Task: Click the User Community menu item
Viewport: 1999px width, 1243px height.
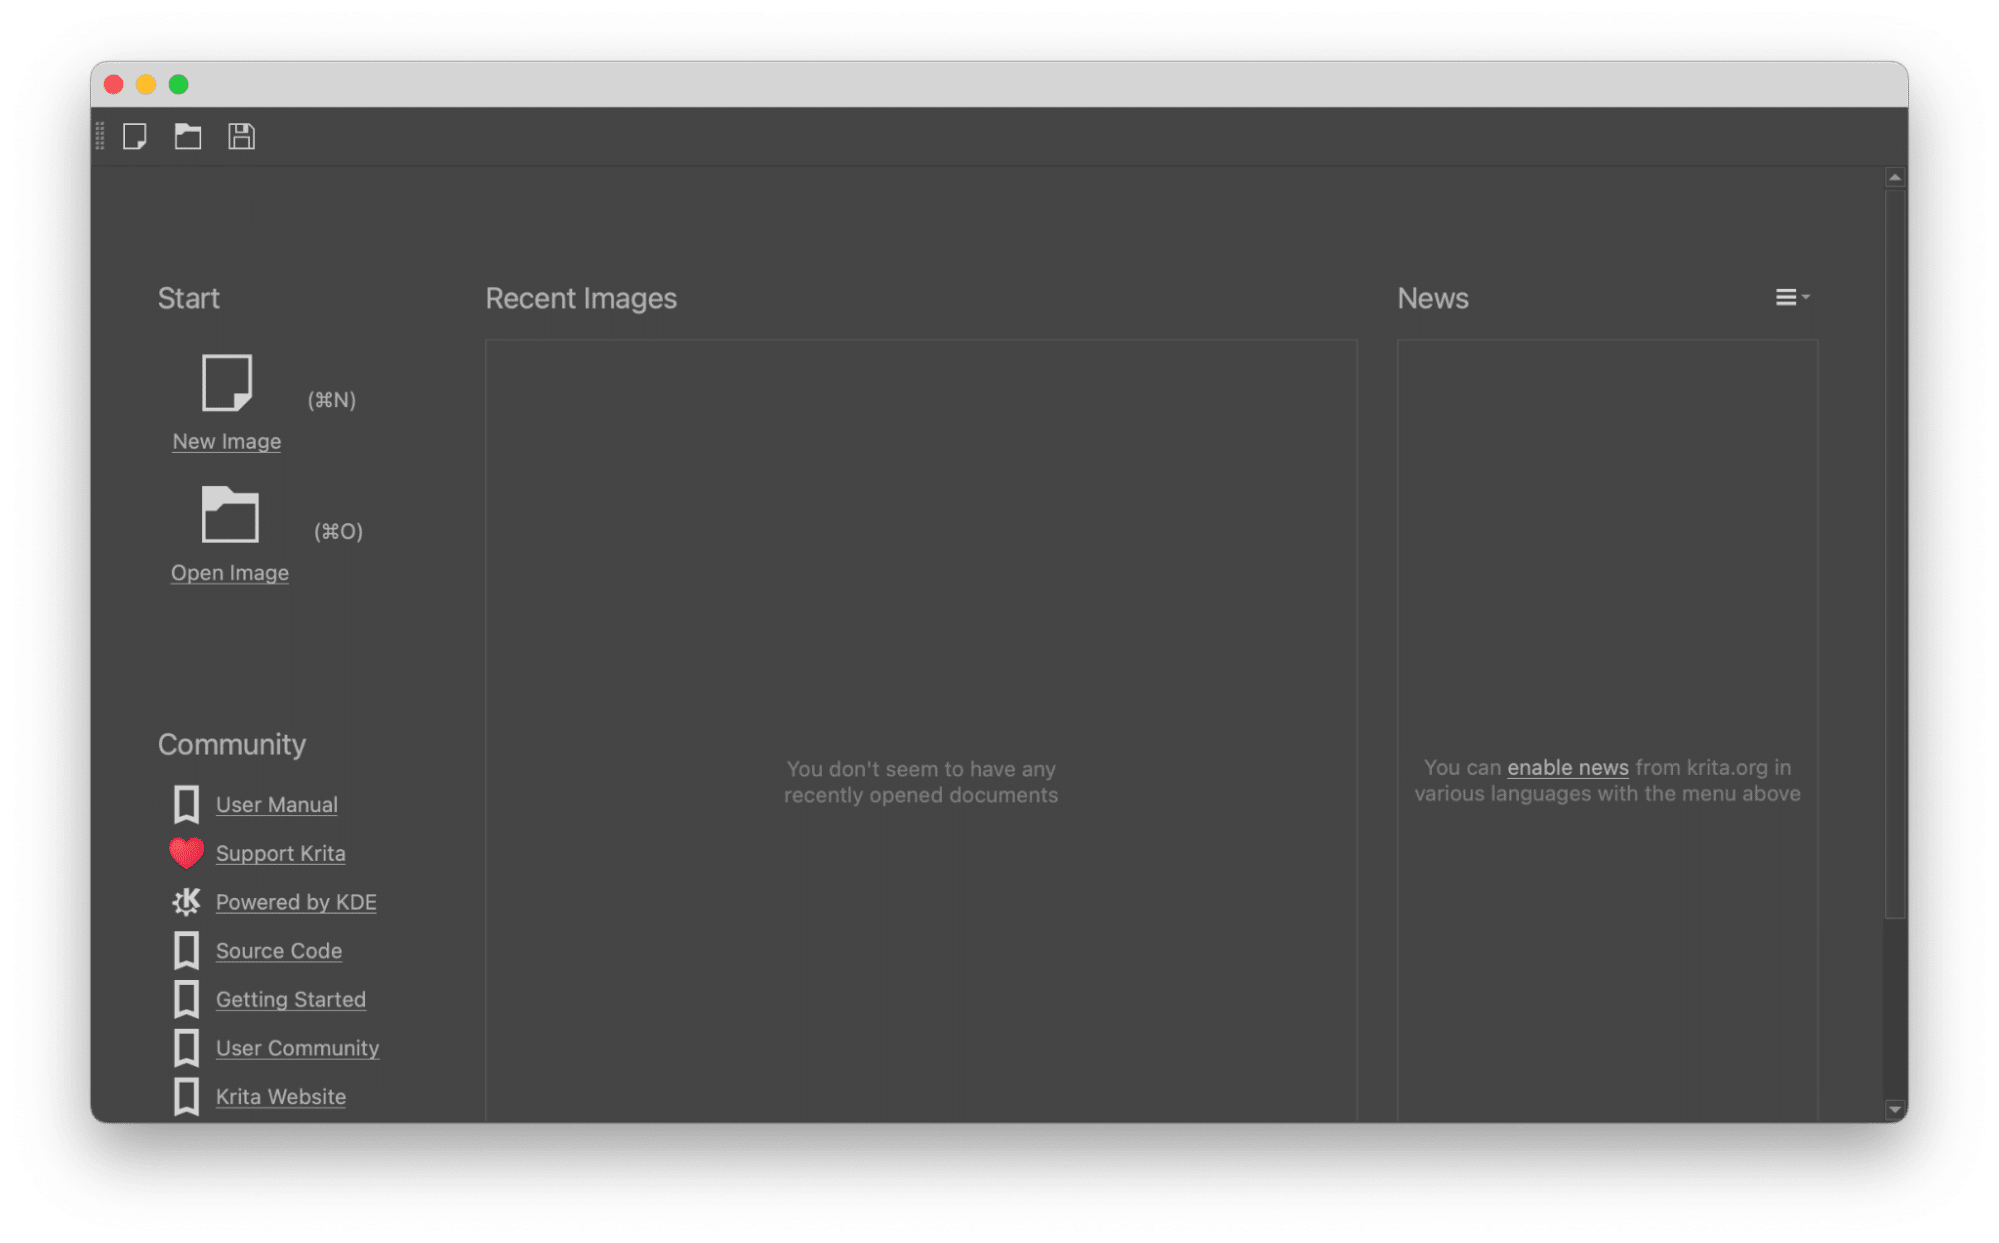Action: tap(295, 1047)
